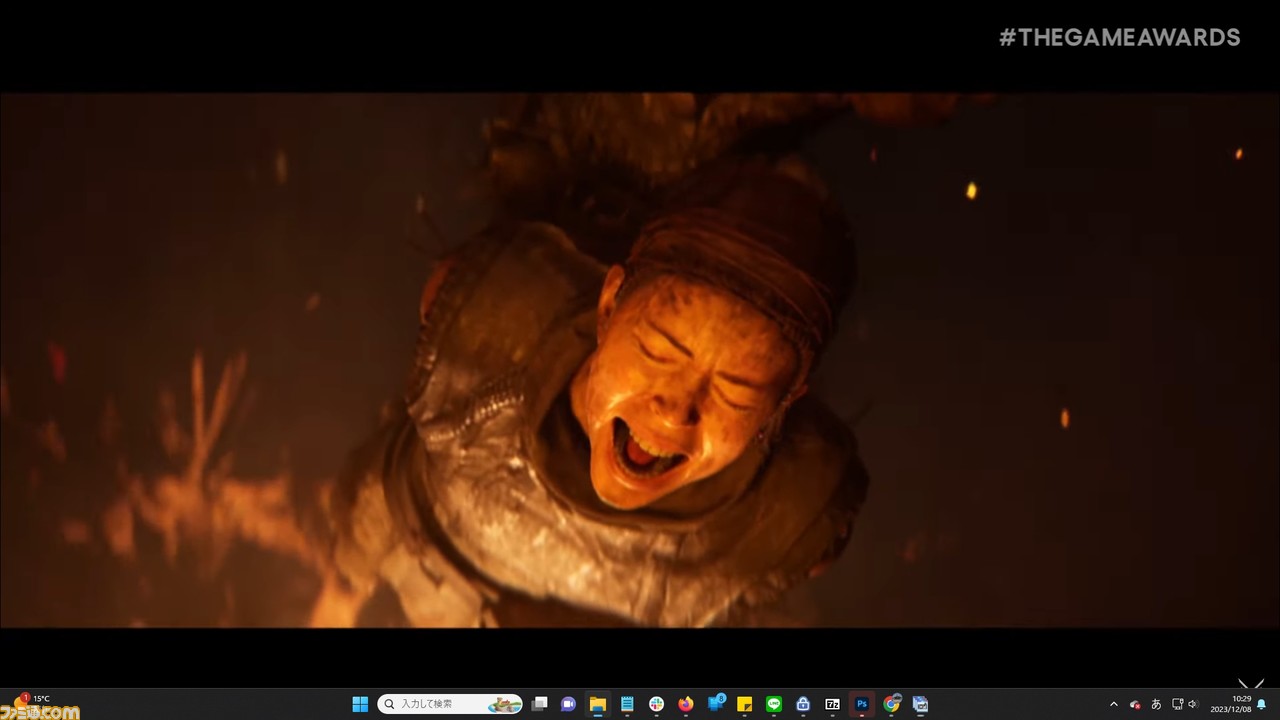The image size is (1280, 720).
Task: Open Firefox from the taskbar
Action: point(685,704)
